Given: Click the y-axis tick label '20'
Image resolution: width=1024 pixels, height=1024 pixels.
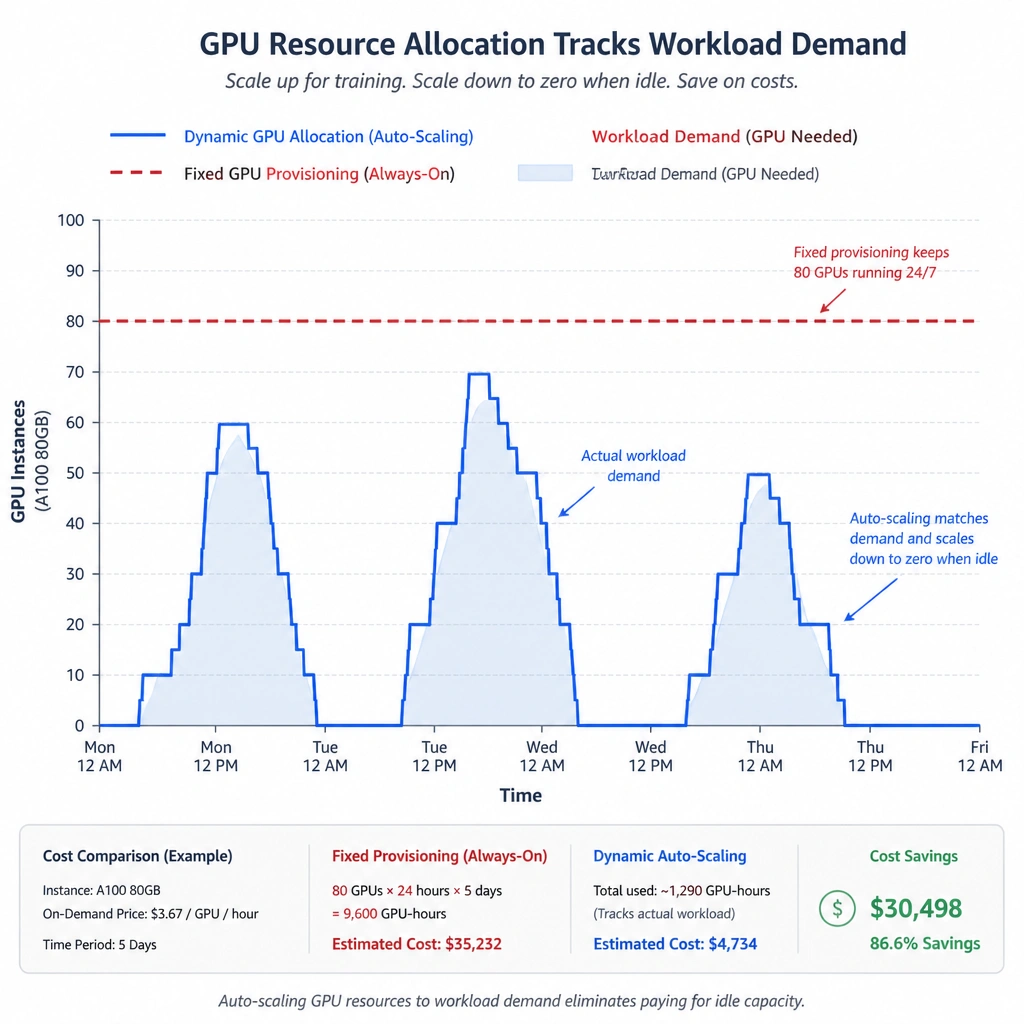Looking at the screenshot, I should (x=74, y=624).
